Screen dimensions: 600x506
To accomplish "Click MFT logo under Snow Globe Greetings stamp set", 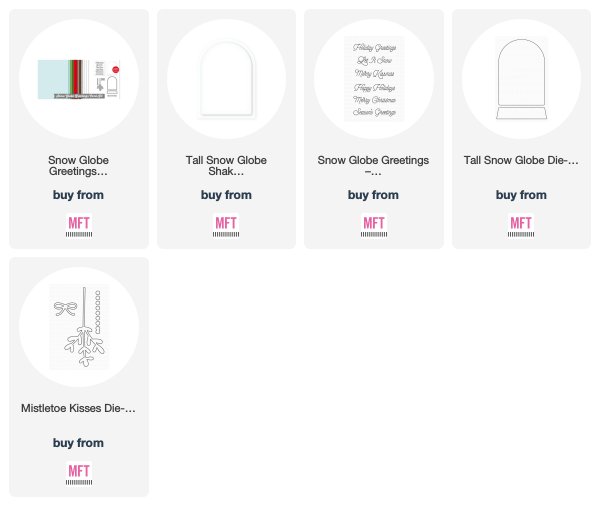I will point(373,226).
